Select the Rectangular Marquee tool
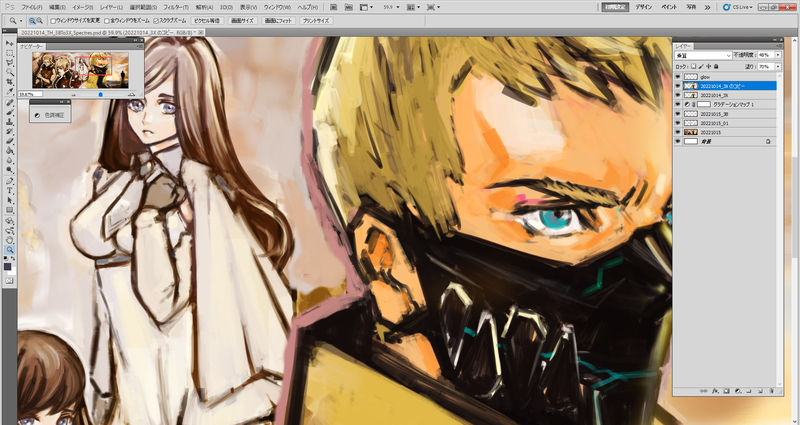This screenshot has width=800, height=425. pos(10,53)
